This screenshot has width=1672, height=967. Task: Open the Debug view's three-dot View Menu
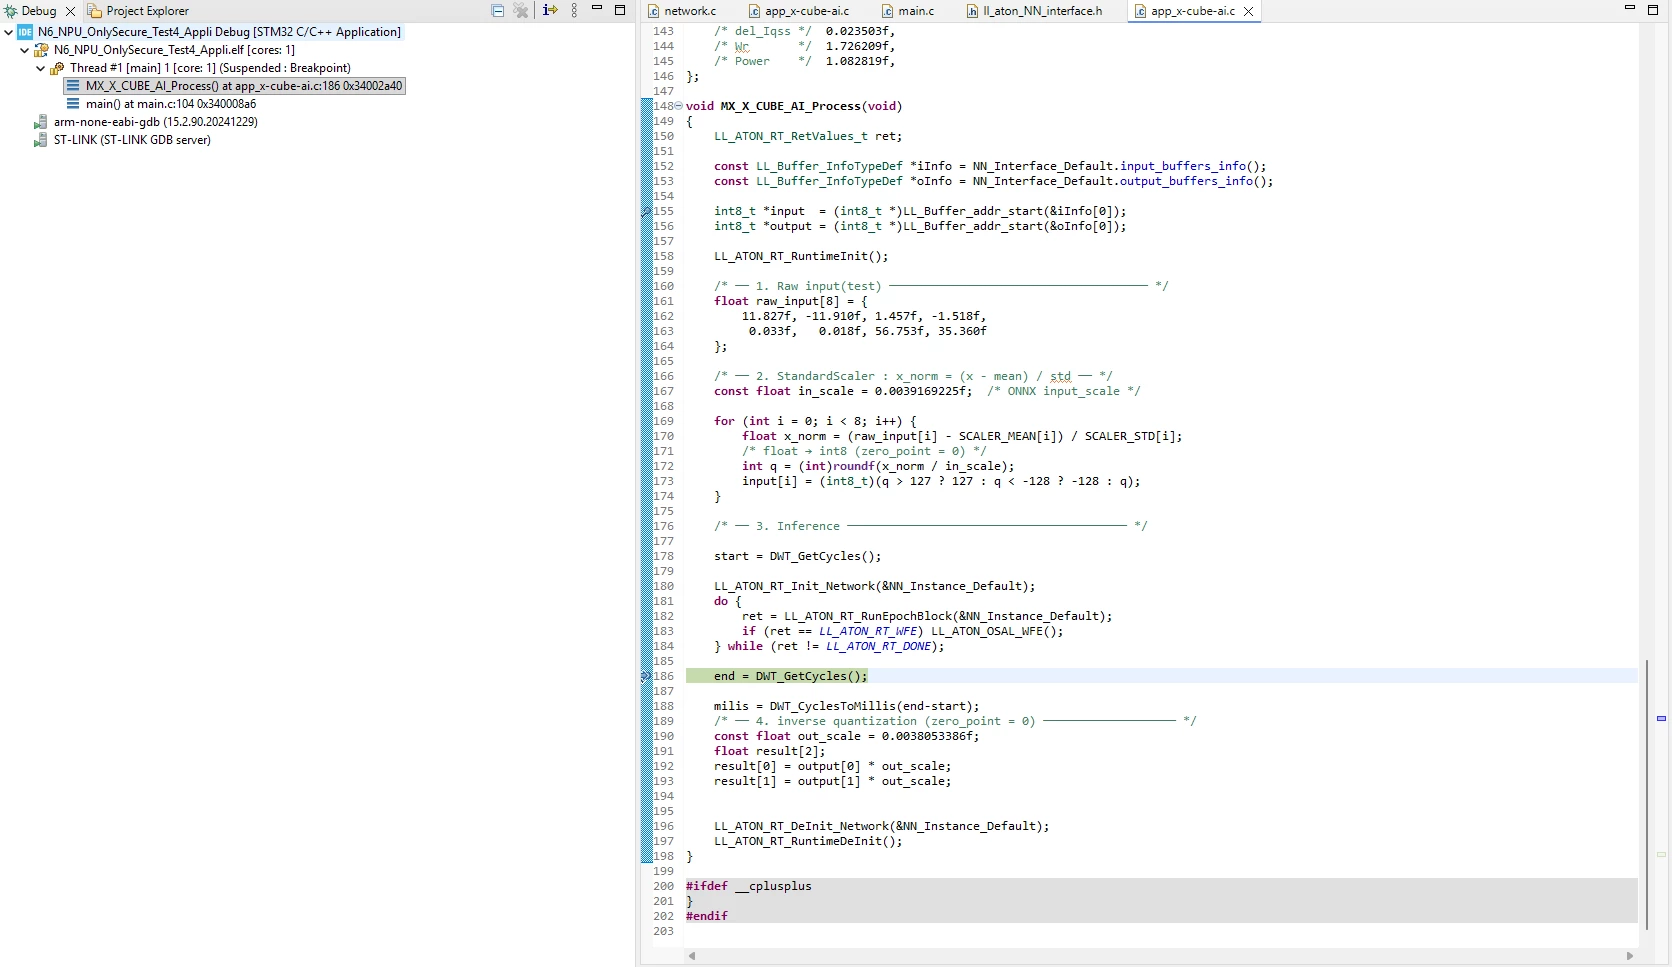click(574, 11)
